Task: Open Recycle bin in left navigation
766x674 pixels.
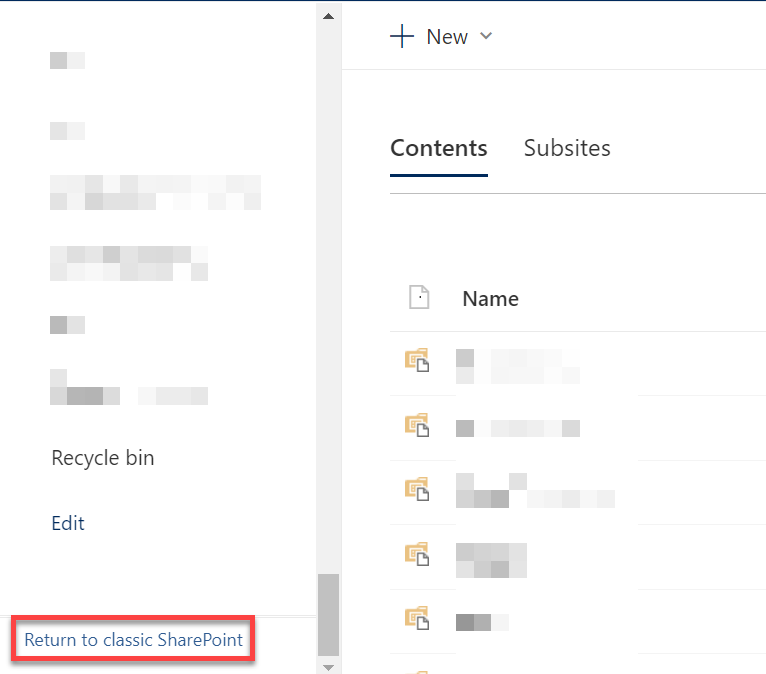Action: 102,458
